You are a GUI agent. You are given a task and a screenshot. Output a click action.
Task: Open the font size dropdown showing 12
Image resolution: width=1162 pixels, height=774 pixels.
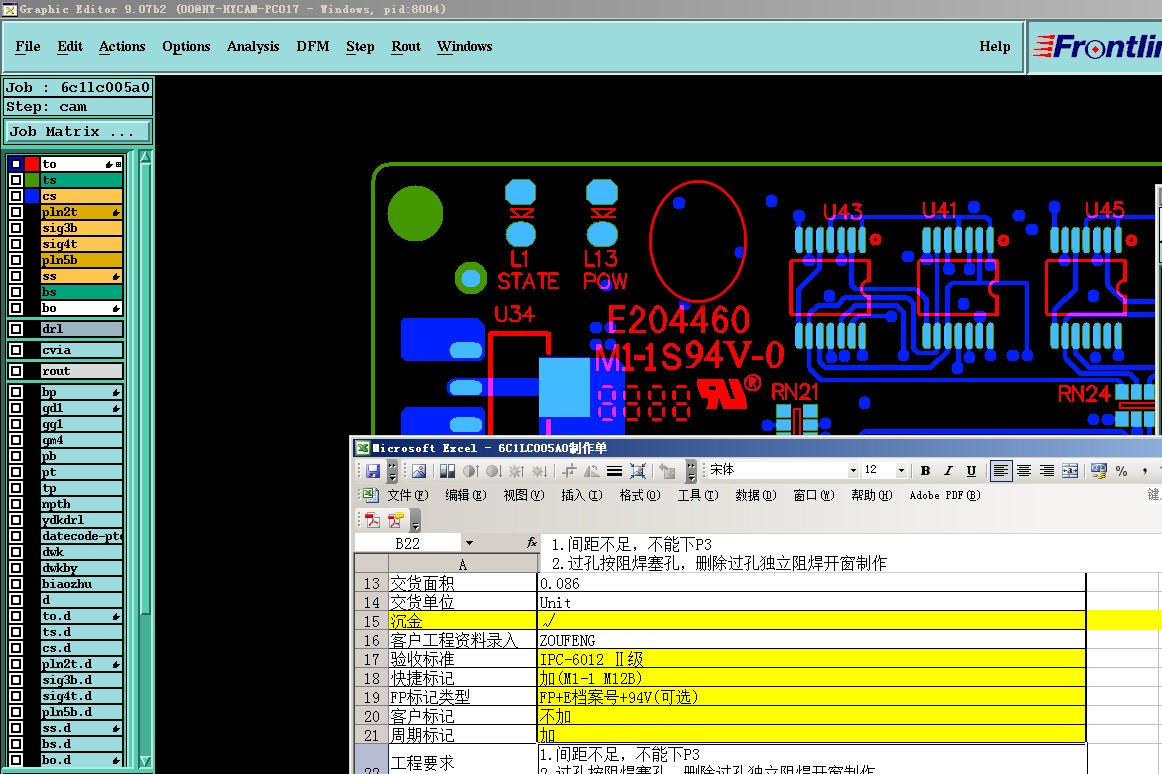901,471
